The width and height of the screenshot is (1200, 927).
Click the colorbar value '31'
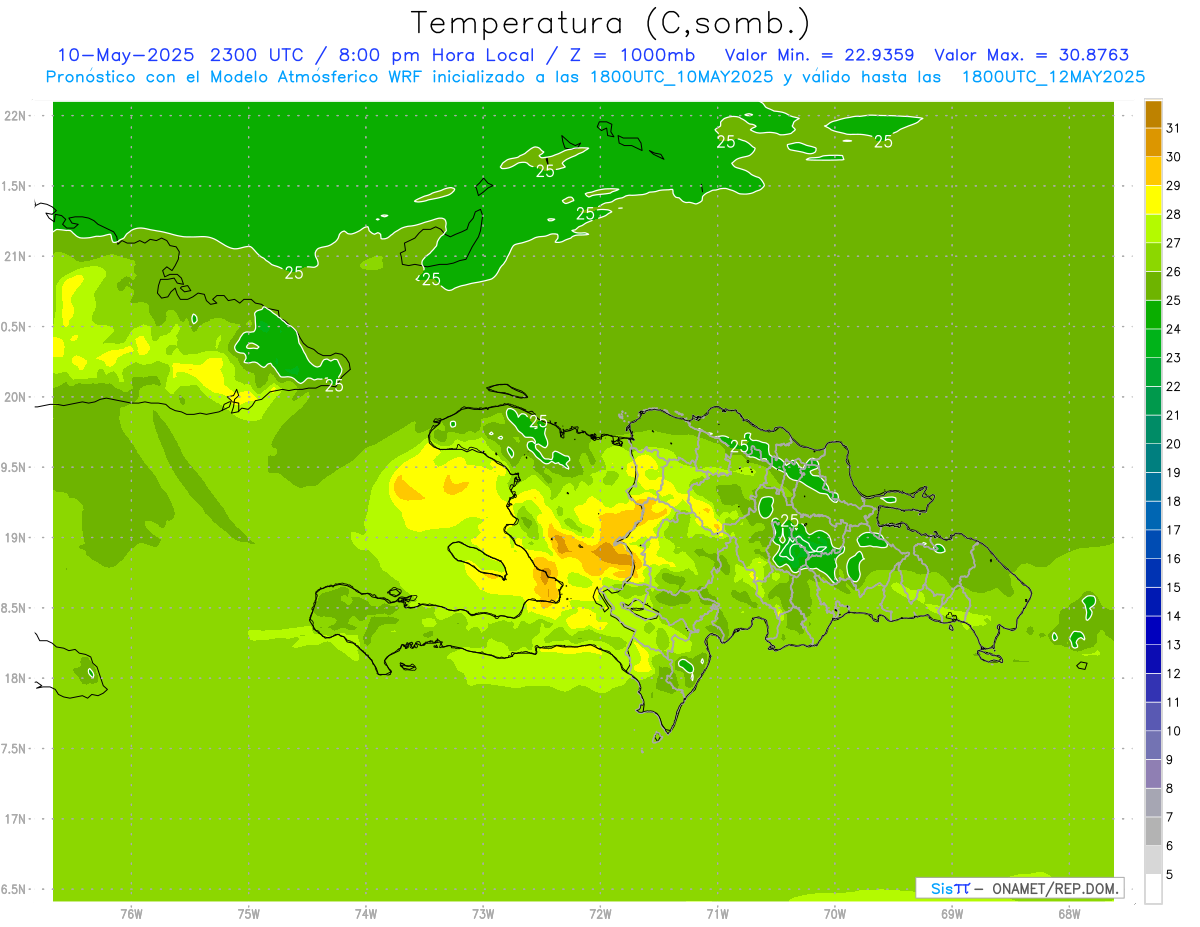click(1173, 128)
